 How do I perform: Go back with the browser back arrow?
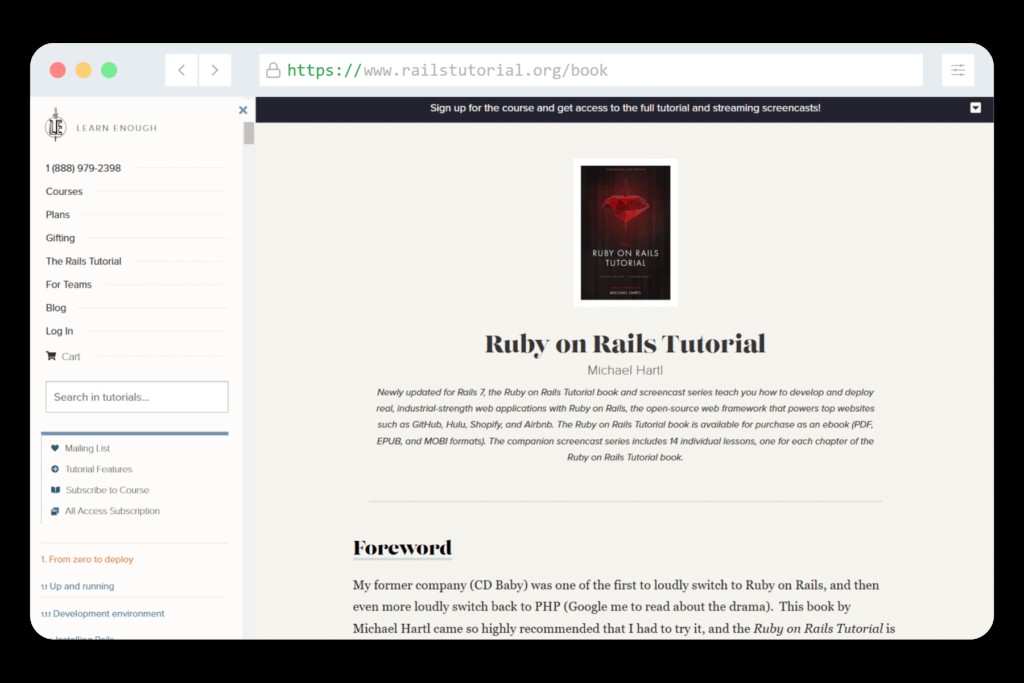(182, 70)
